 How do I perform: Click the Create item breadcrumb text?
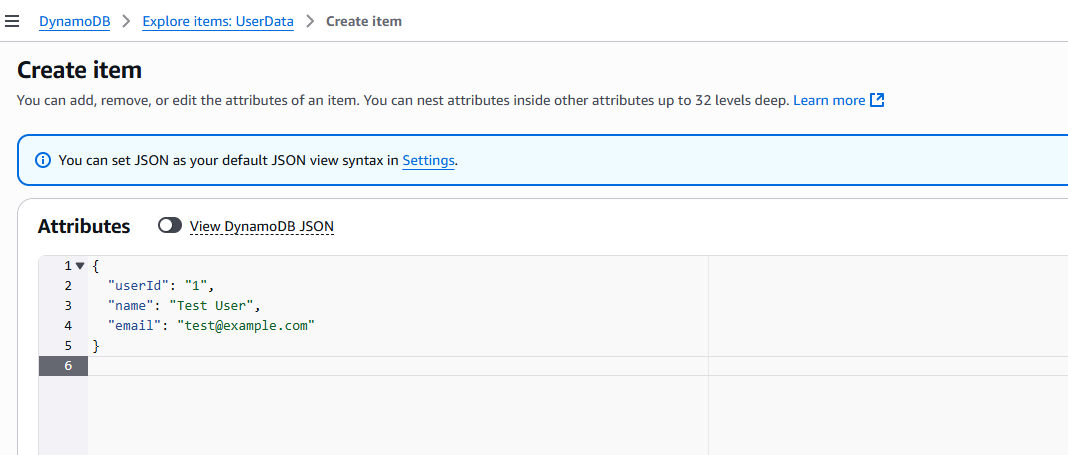(x=364, y=21)
